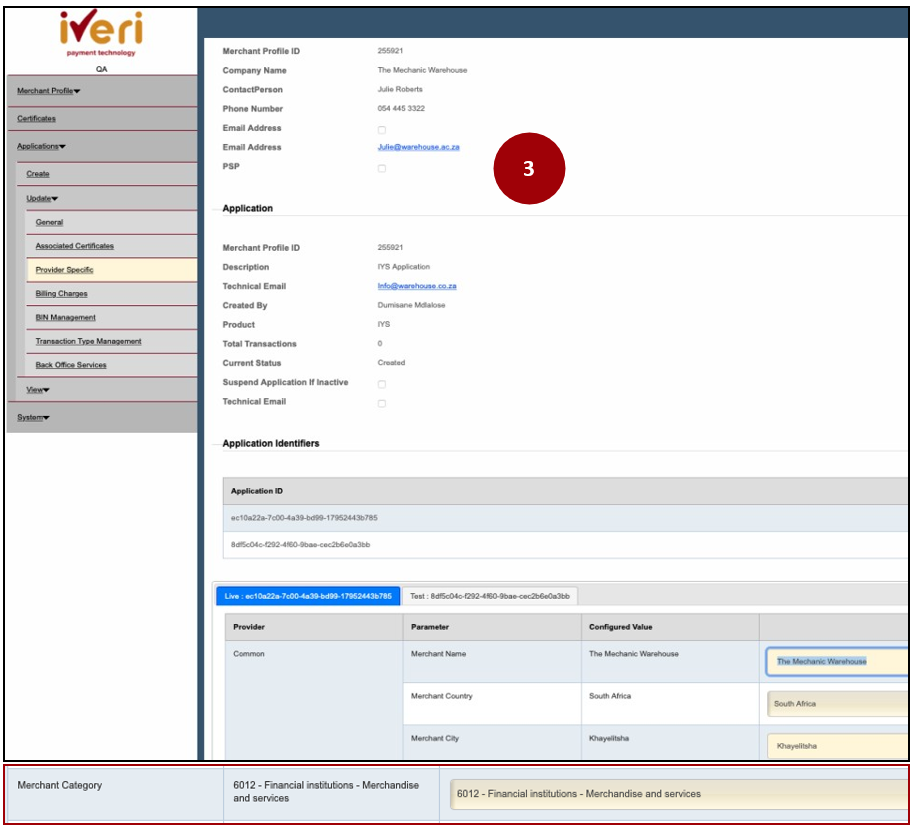This screenshot has width=917, height=836.
Task: Expand the System menu
Action: pos(33,417)
